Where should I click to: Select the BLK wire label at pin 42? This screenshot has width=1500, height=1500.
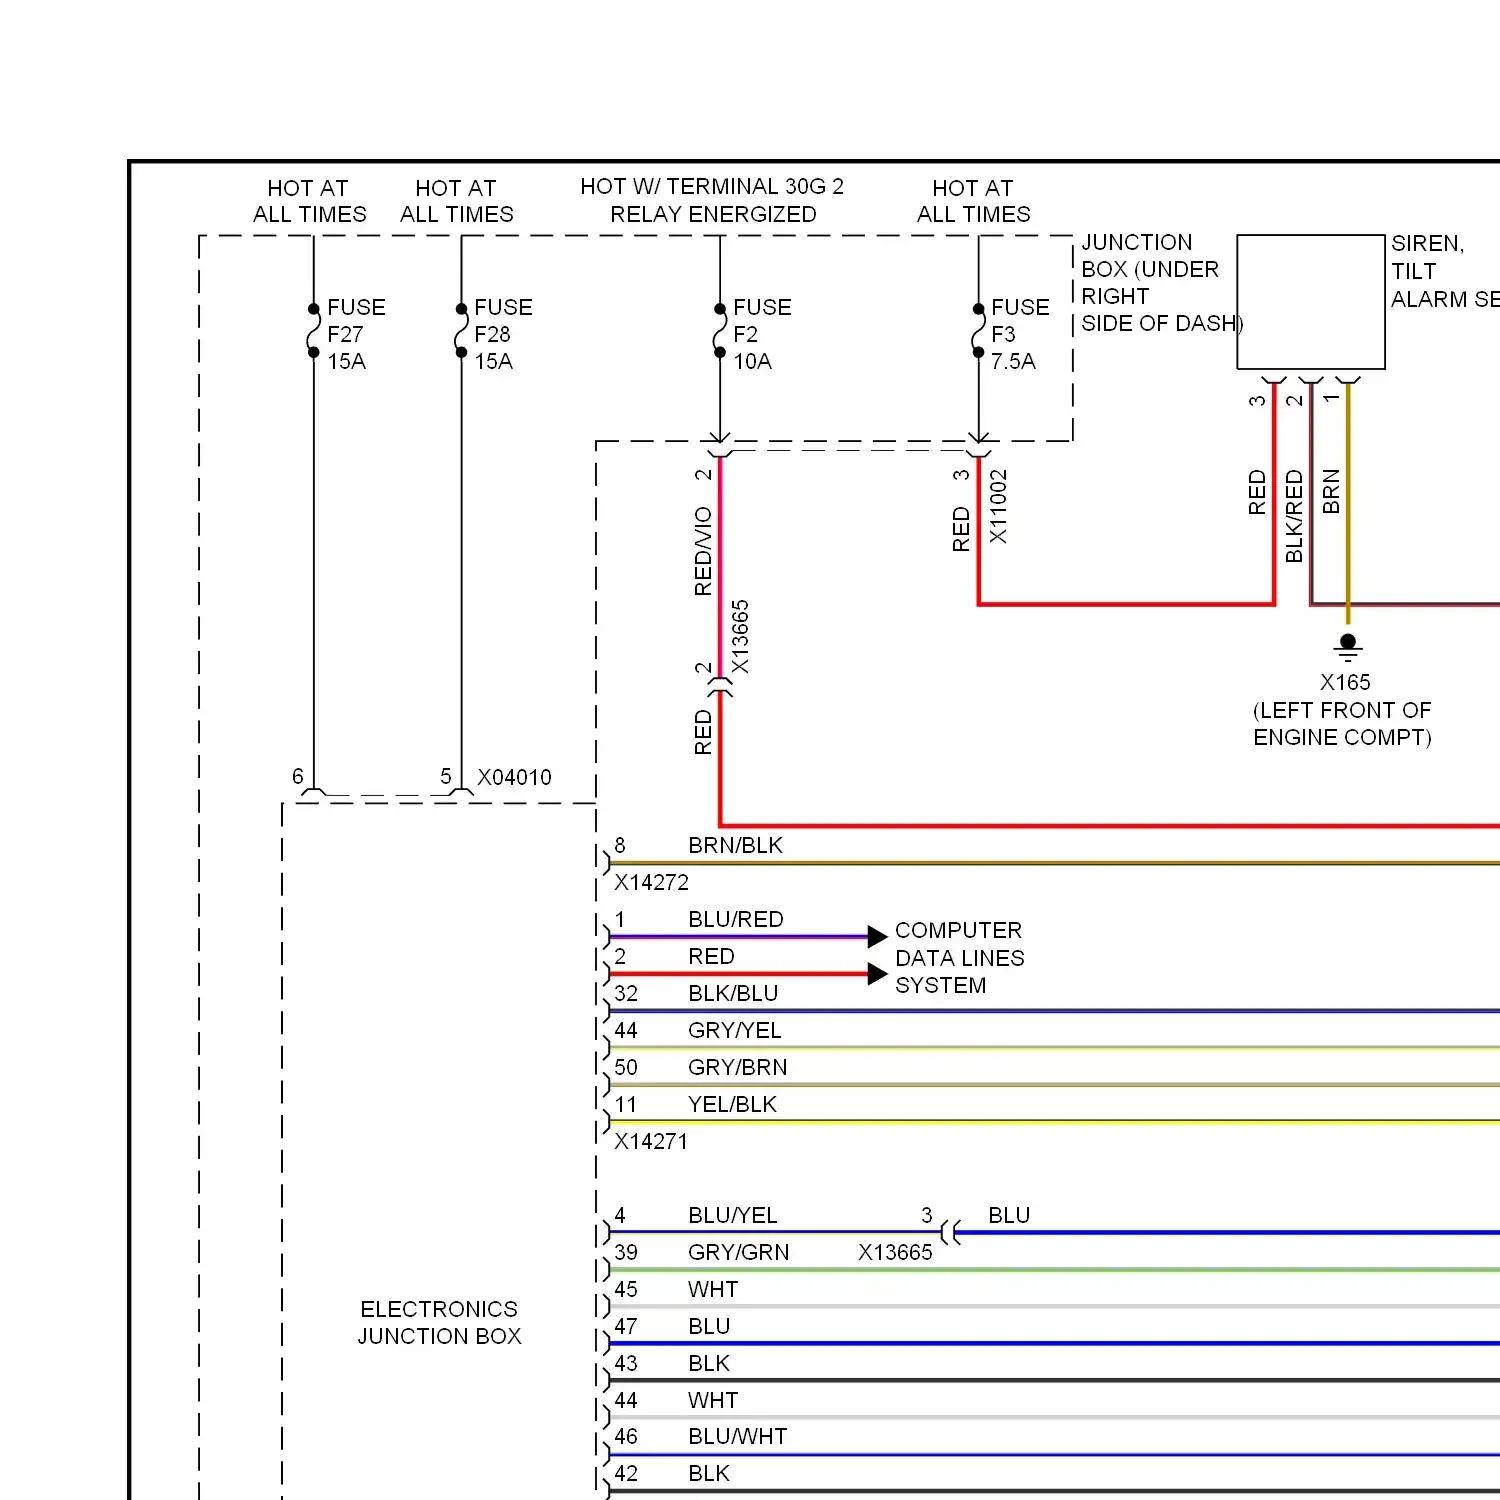click(x=709, y=1473)
